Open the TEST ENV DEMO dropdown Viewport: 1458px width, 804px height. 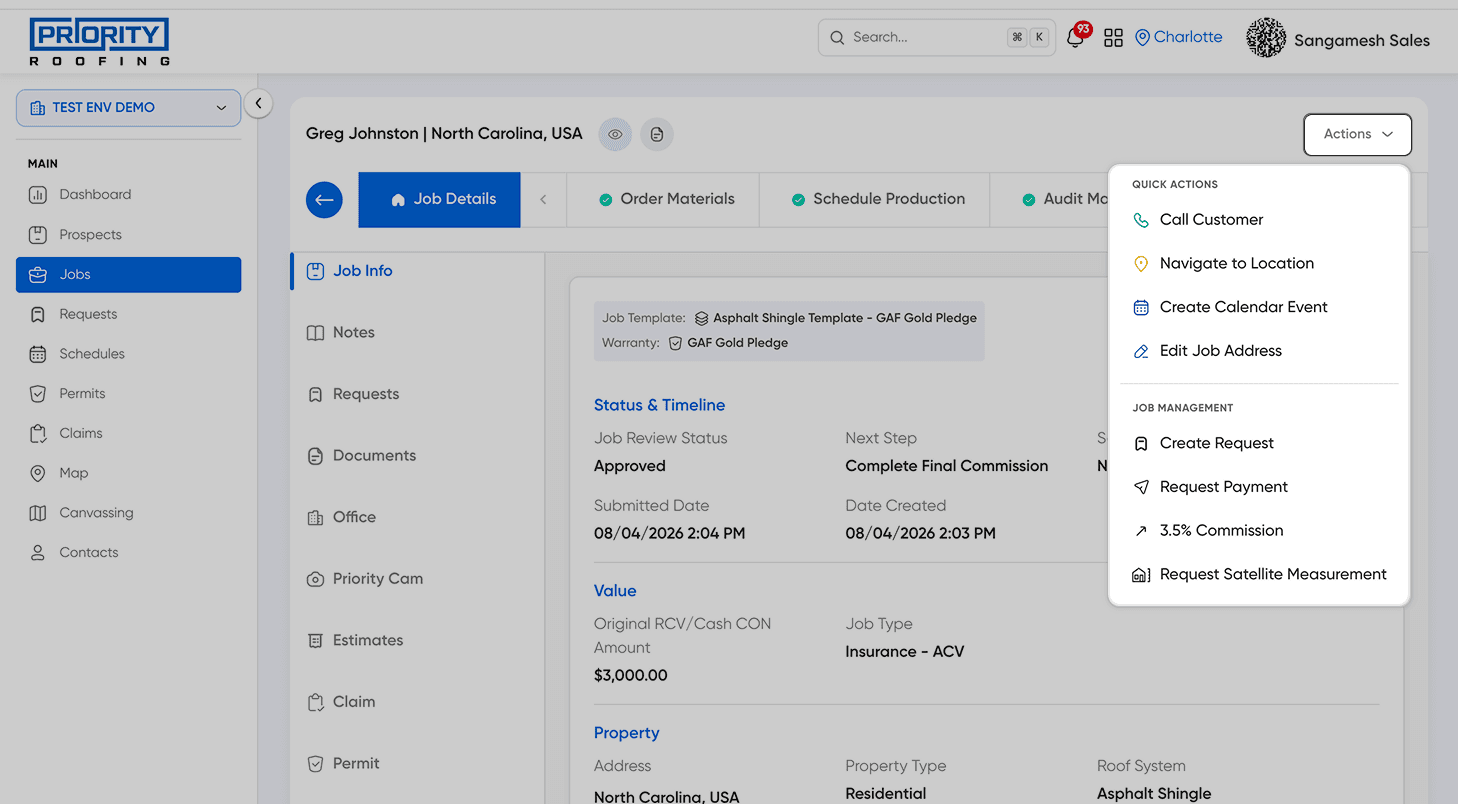[x=128, y=108]
